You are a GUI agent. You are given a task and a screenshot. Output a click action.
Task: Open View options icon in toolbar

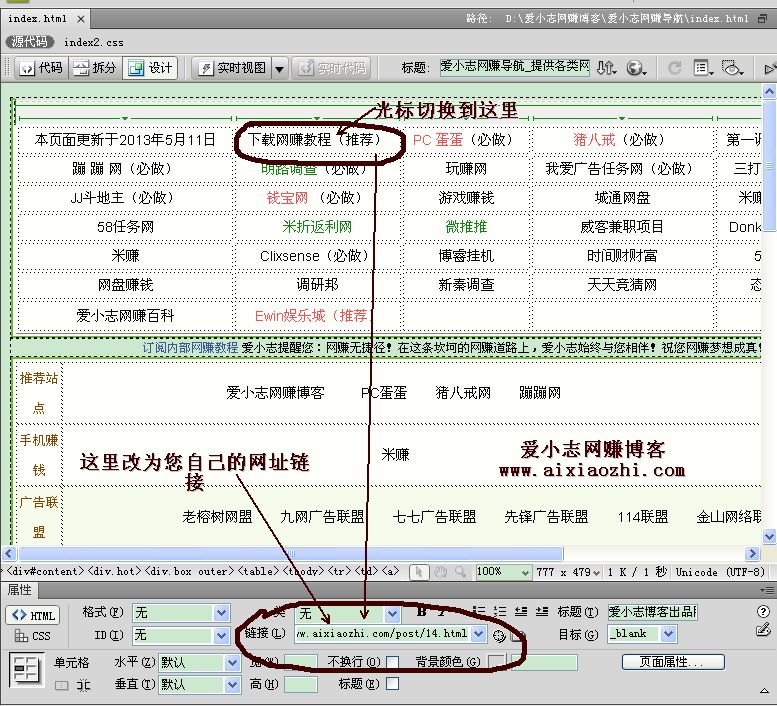pos(703,68)
